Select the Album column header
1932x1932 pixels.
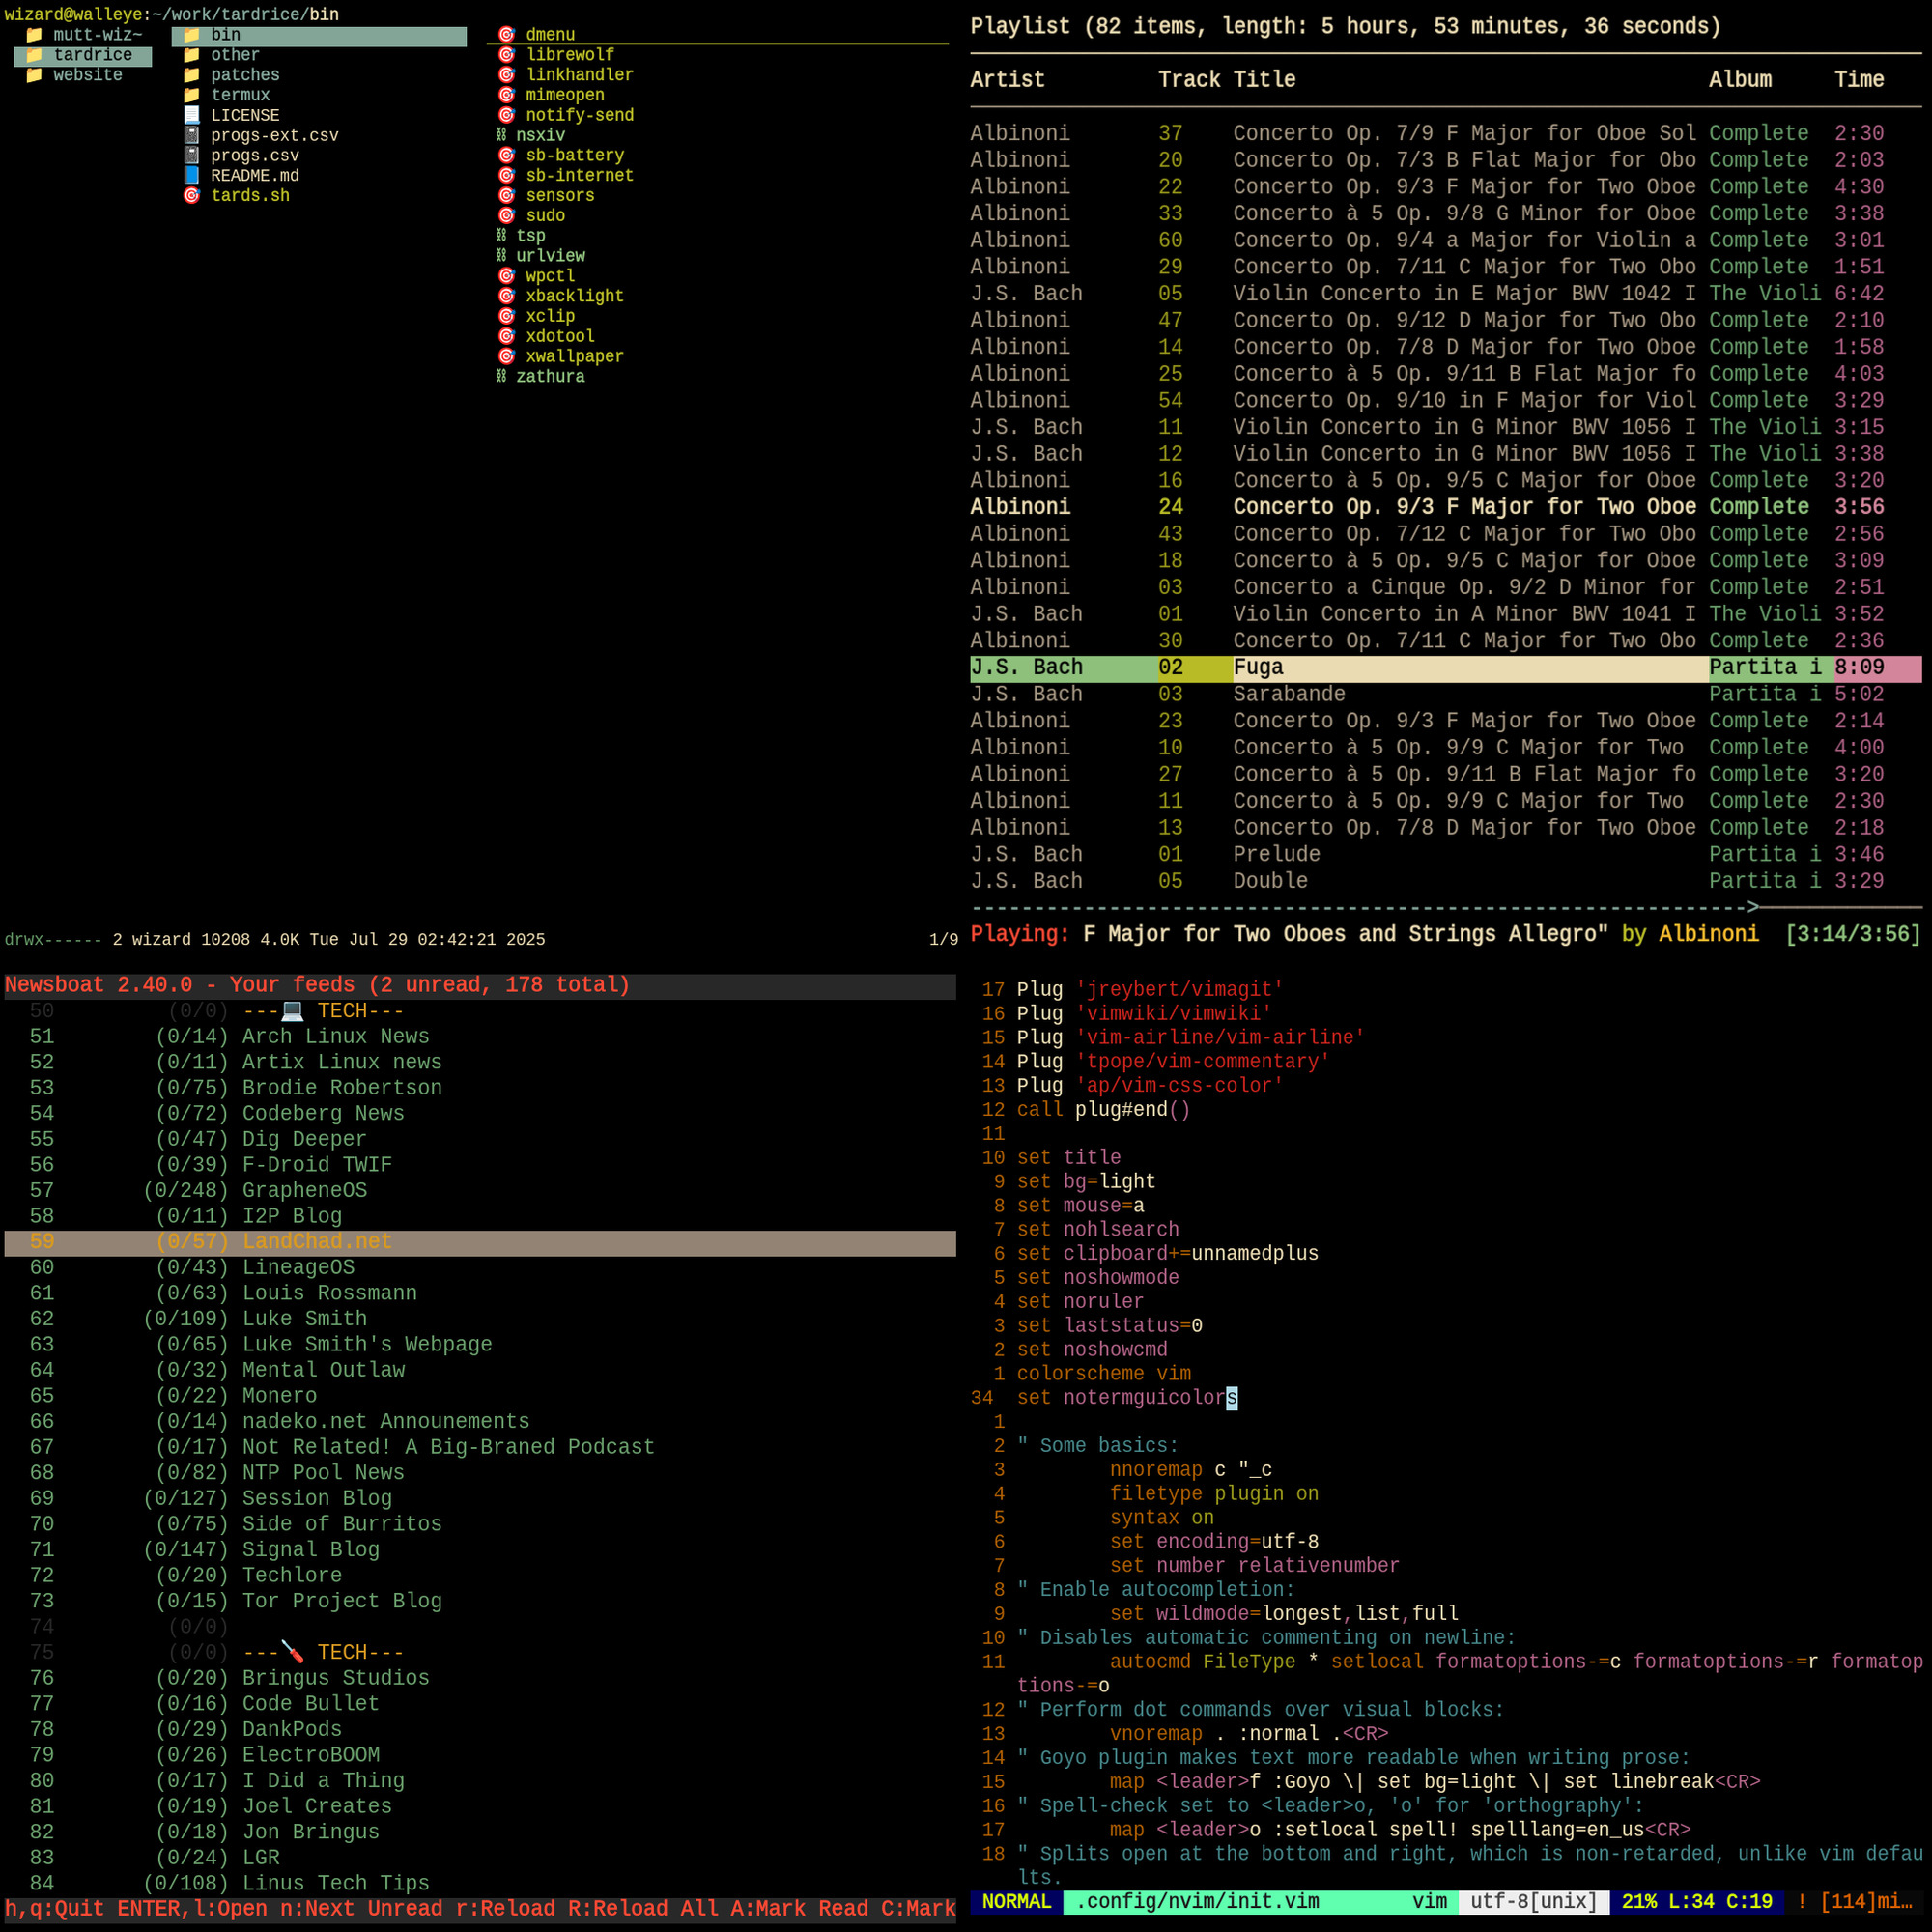coord(1739,79)
